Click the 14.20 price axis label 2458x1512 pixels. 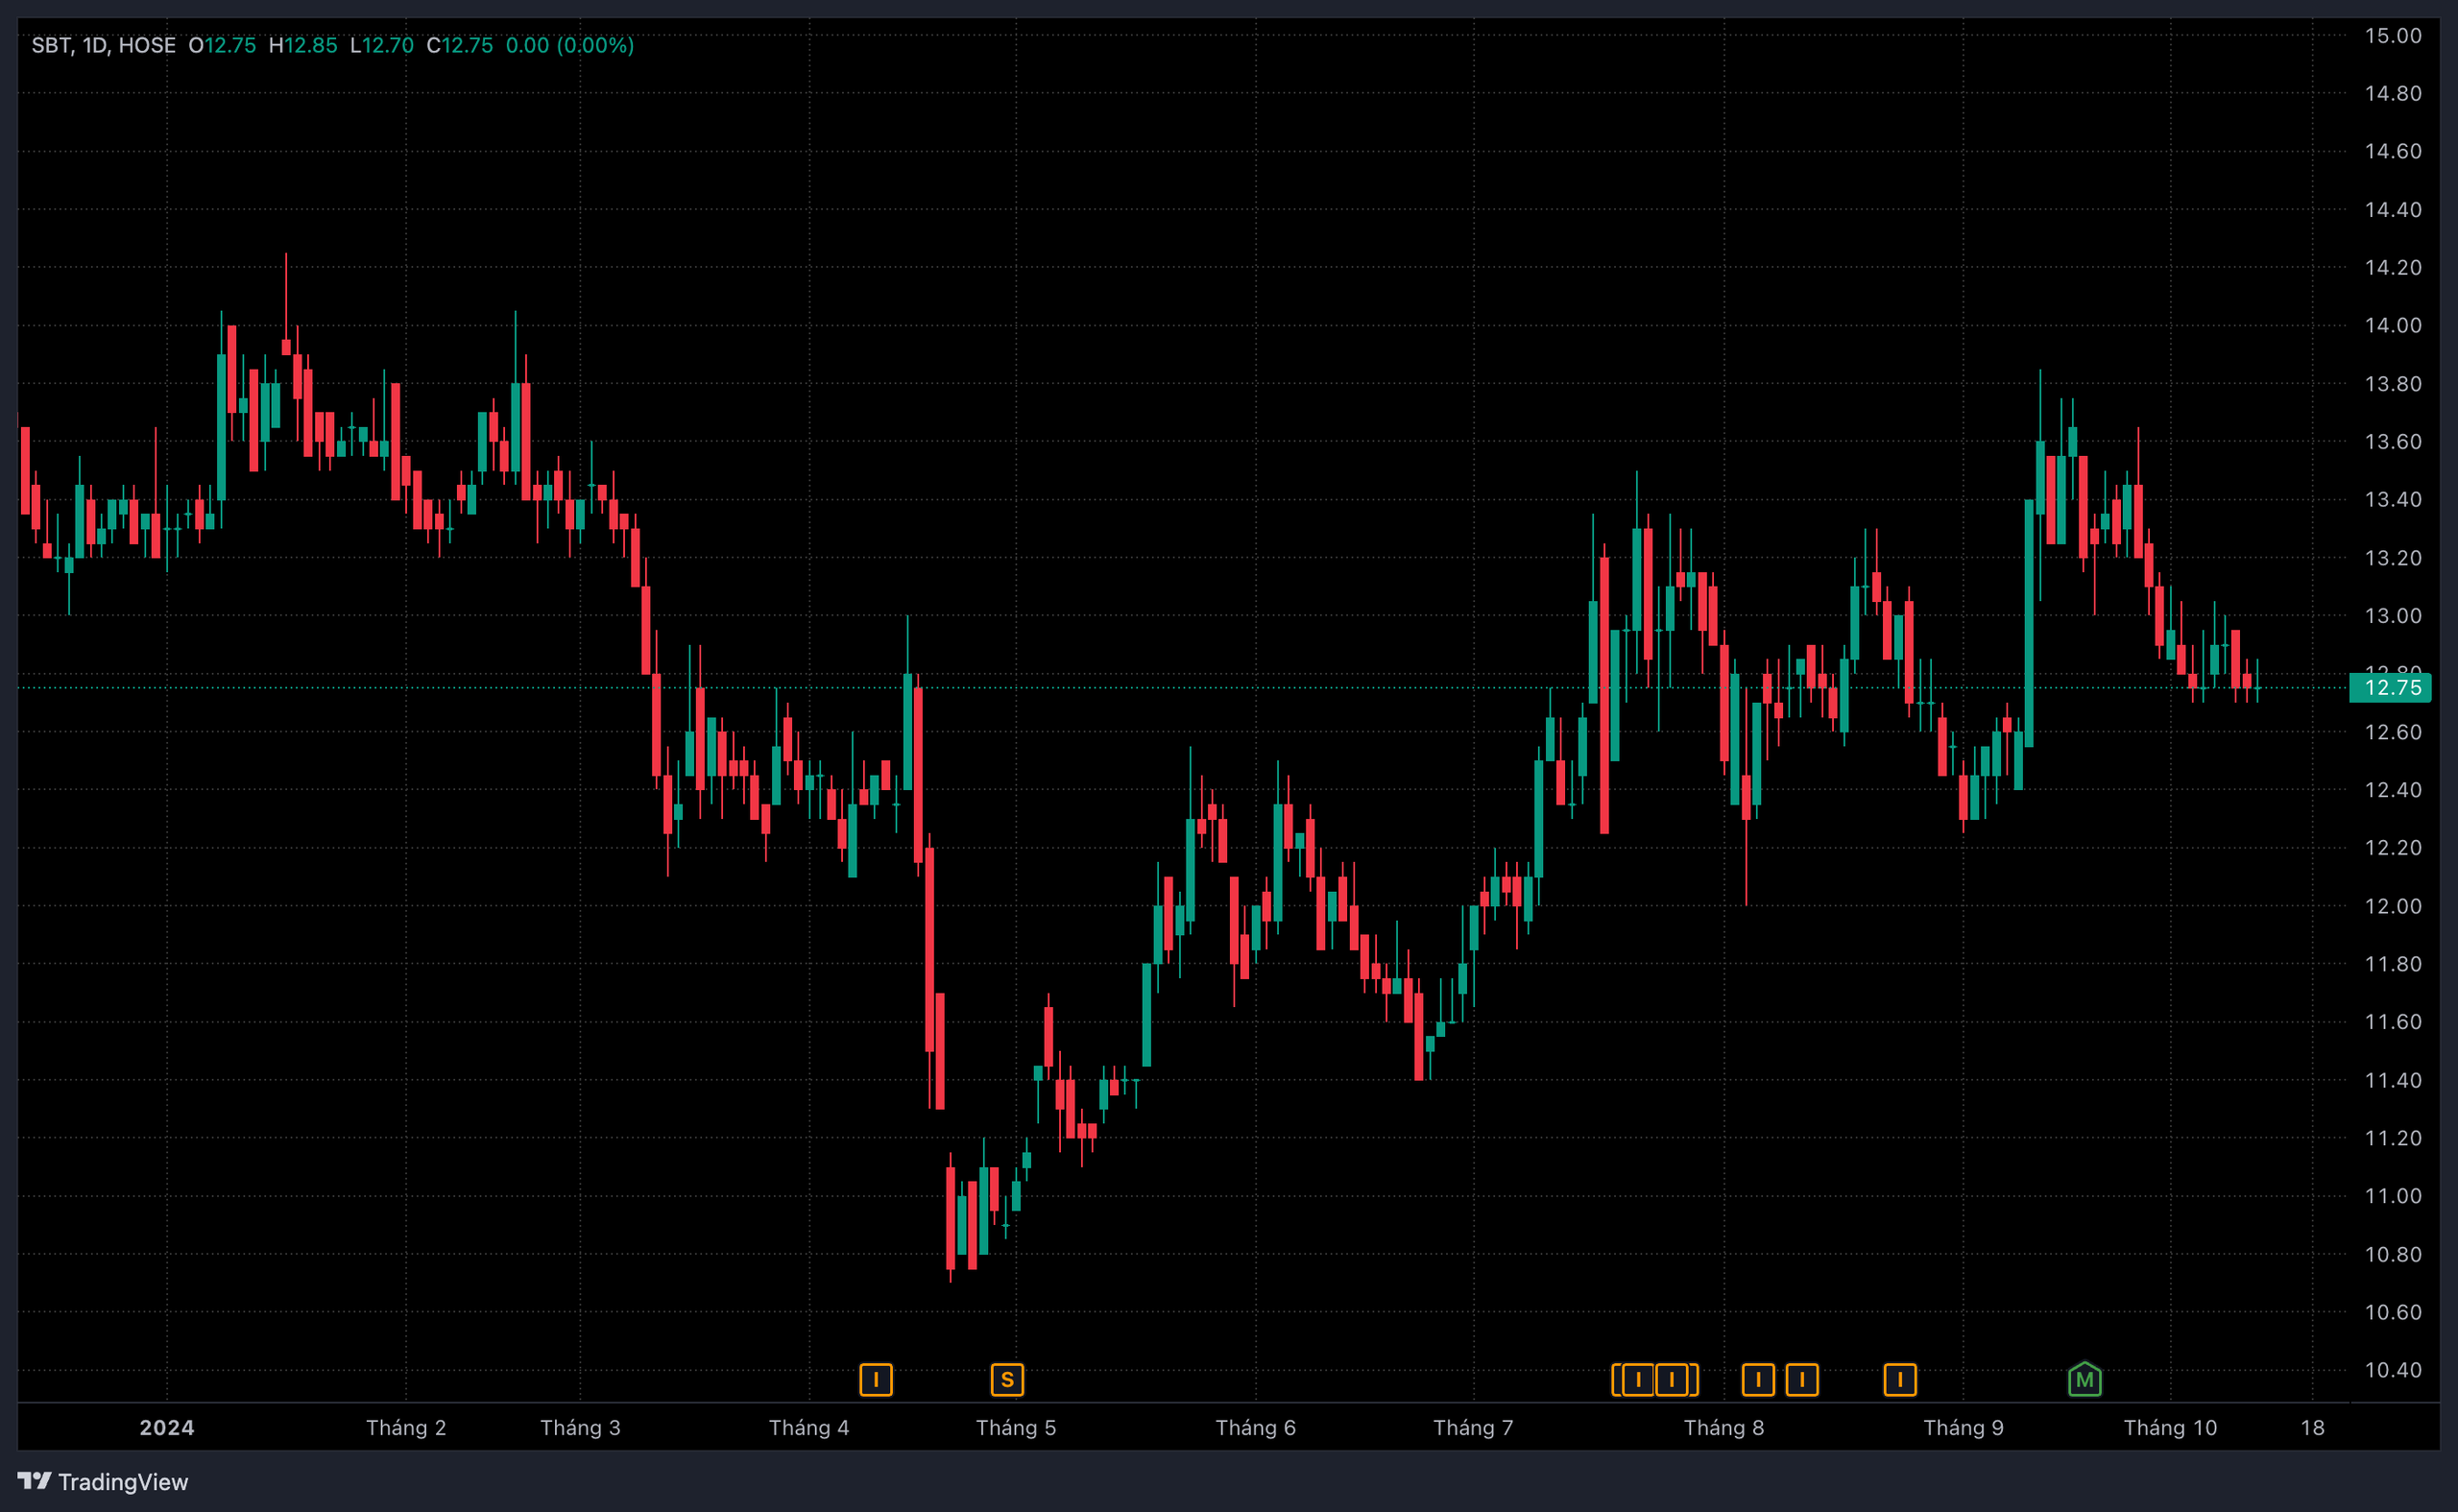coord(2393,268)
